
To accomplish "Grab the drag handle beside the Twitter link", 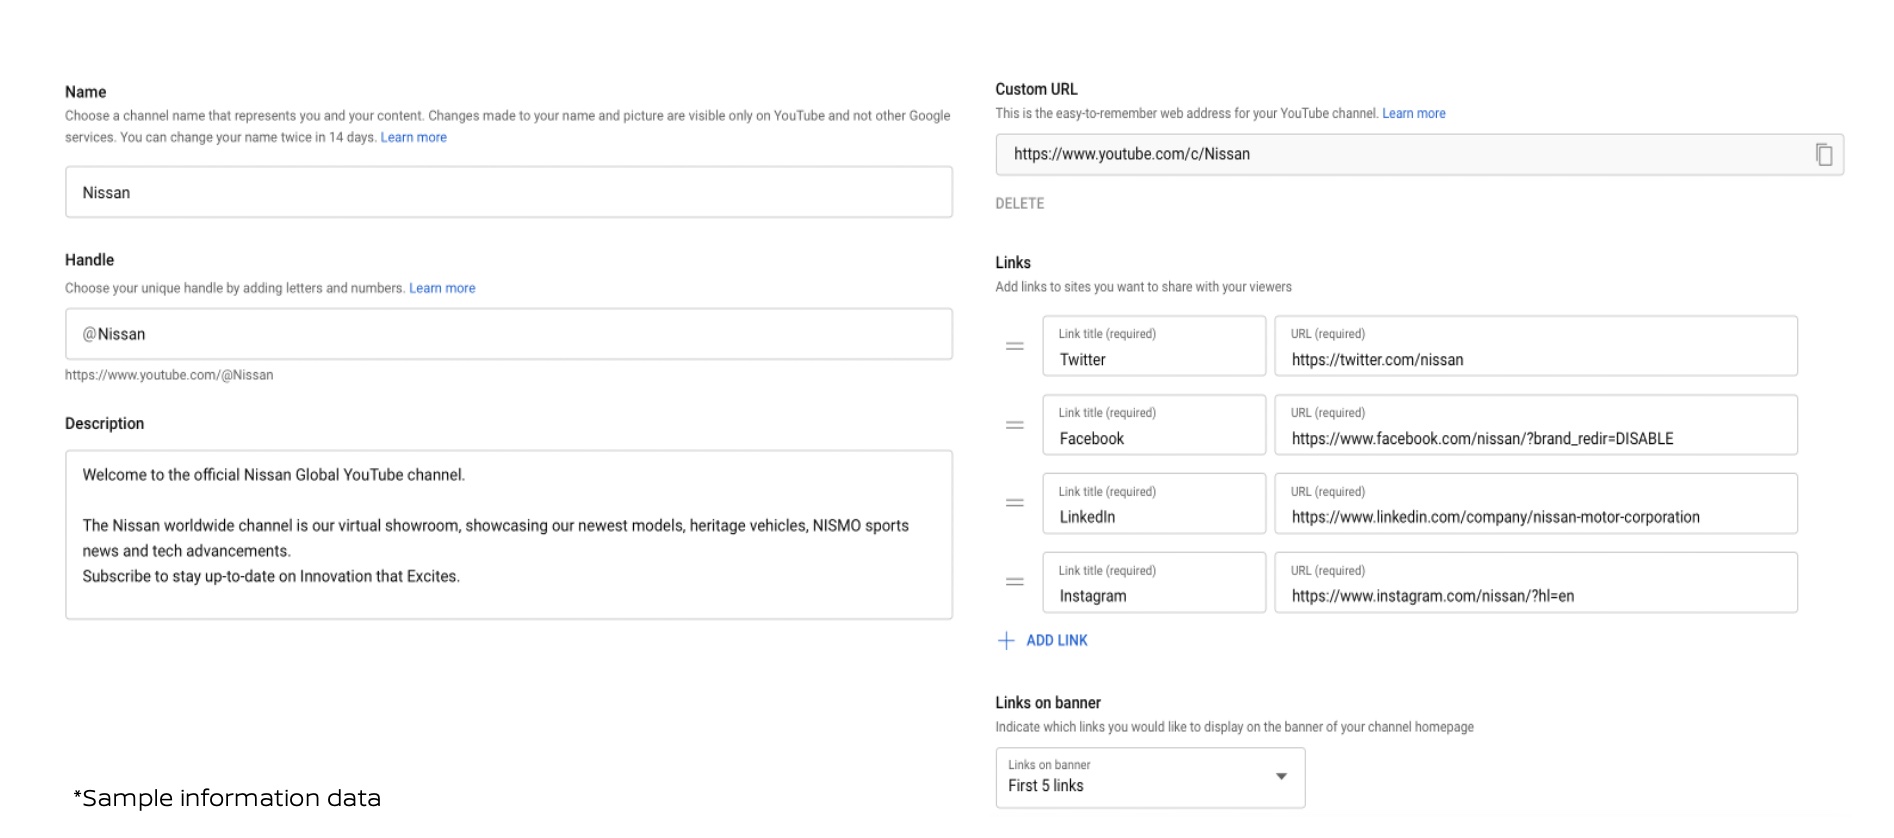I will pyautogui.click(x=1014, y=347).
